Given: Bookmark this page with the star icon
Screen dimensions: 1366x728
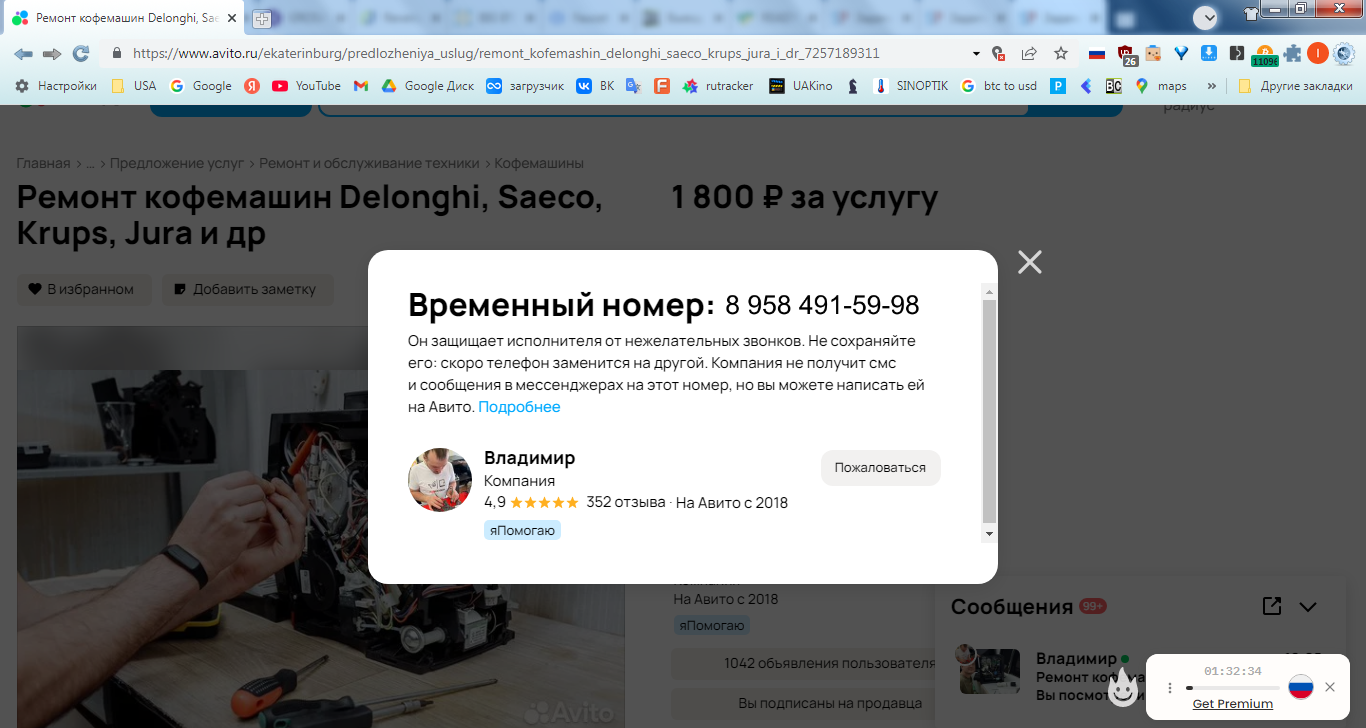Looking at the screenshot, I should (1061, 53).
